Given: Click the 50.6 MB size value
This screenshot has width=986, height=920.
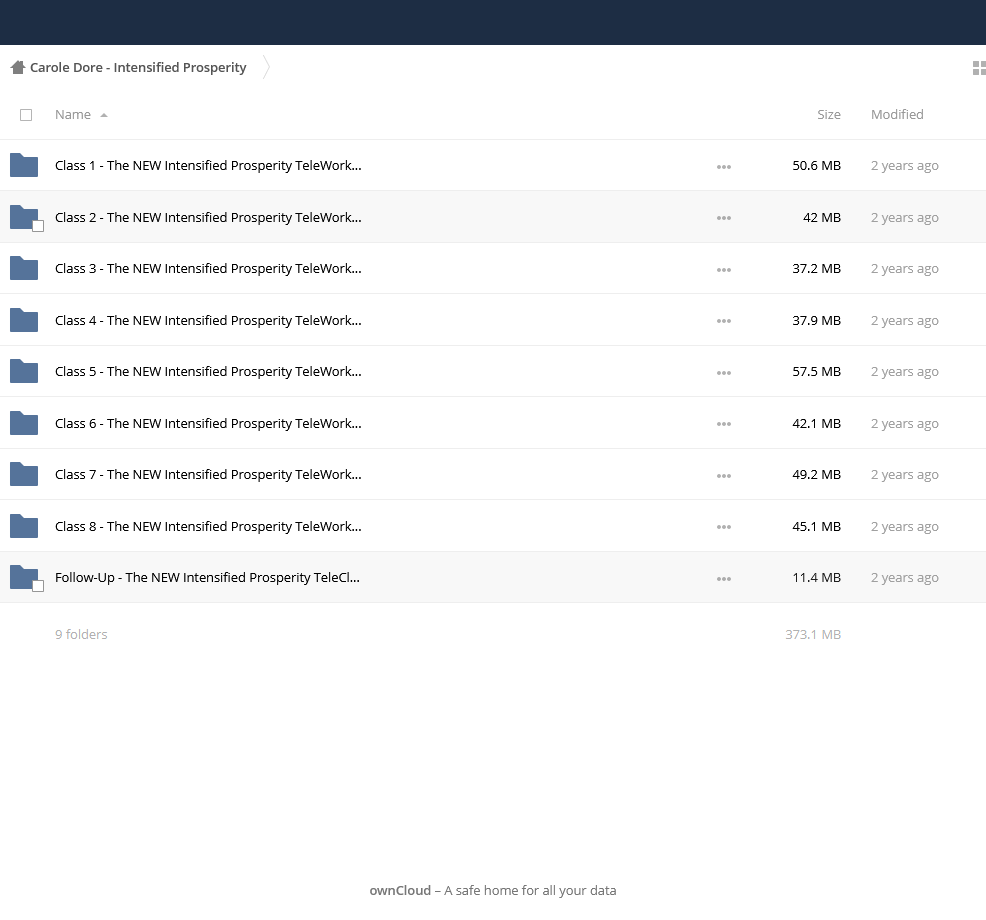Looking at the screenshot, I should 816,165.
